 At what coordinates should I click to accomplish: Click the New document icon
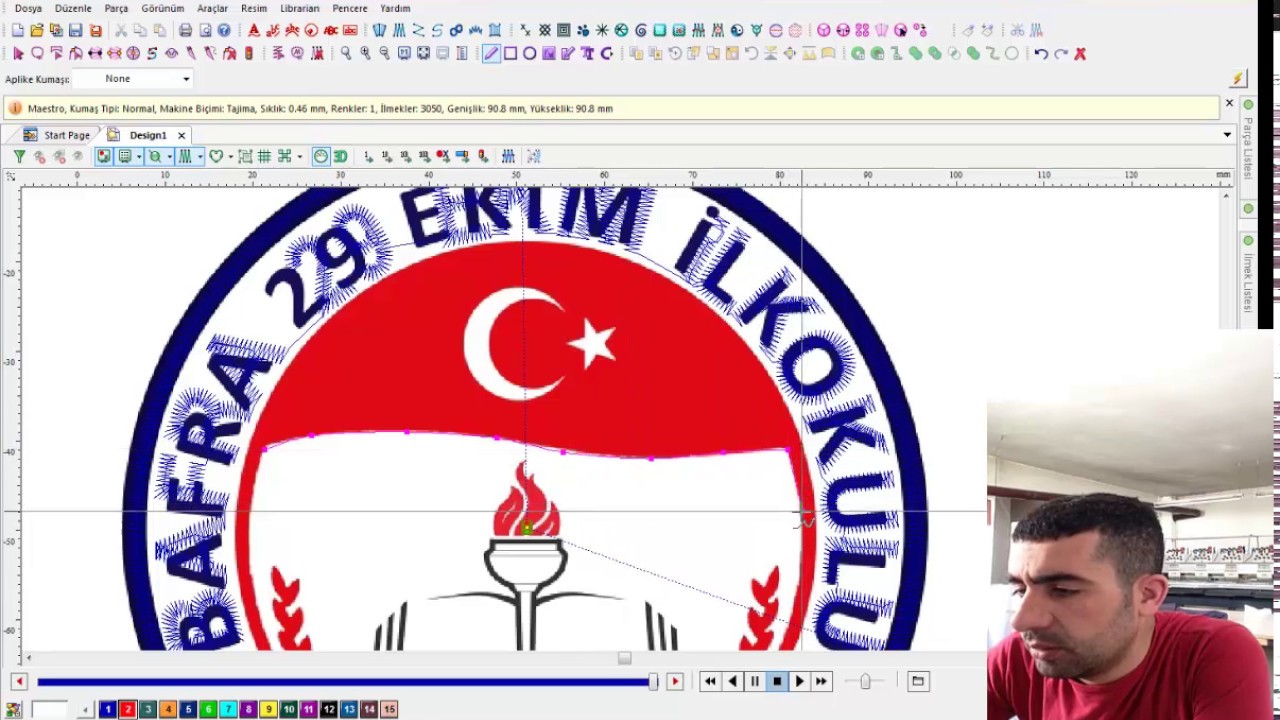[18, 31]
